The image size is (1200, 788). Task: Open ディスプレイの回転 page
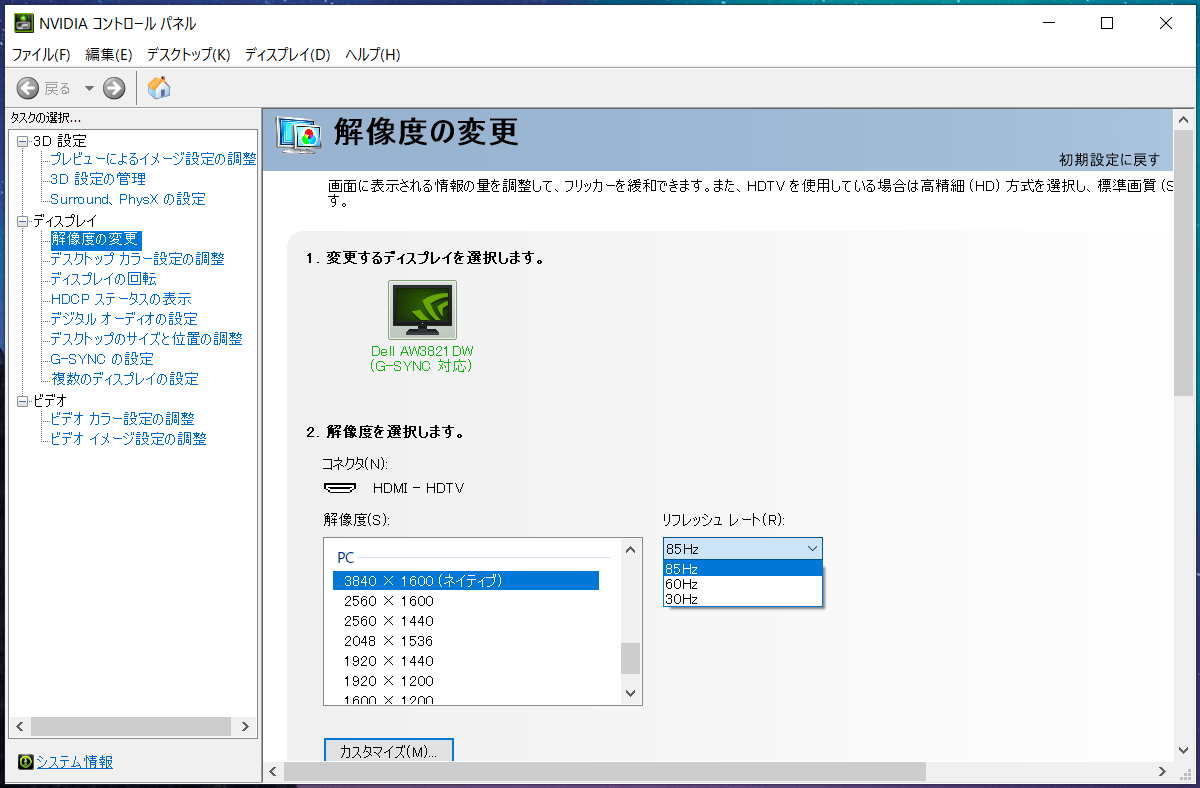point(103,279)
